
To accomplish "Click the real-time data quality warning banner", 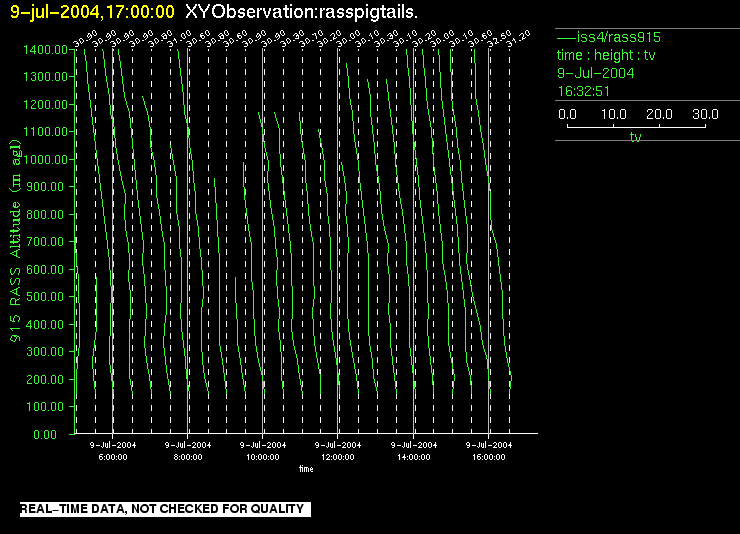I will pos(162,509).
